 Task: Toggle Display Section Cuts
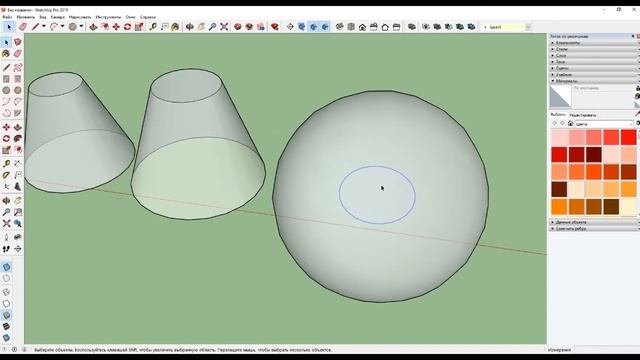(313, 27)
